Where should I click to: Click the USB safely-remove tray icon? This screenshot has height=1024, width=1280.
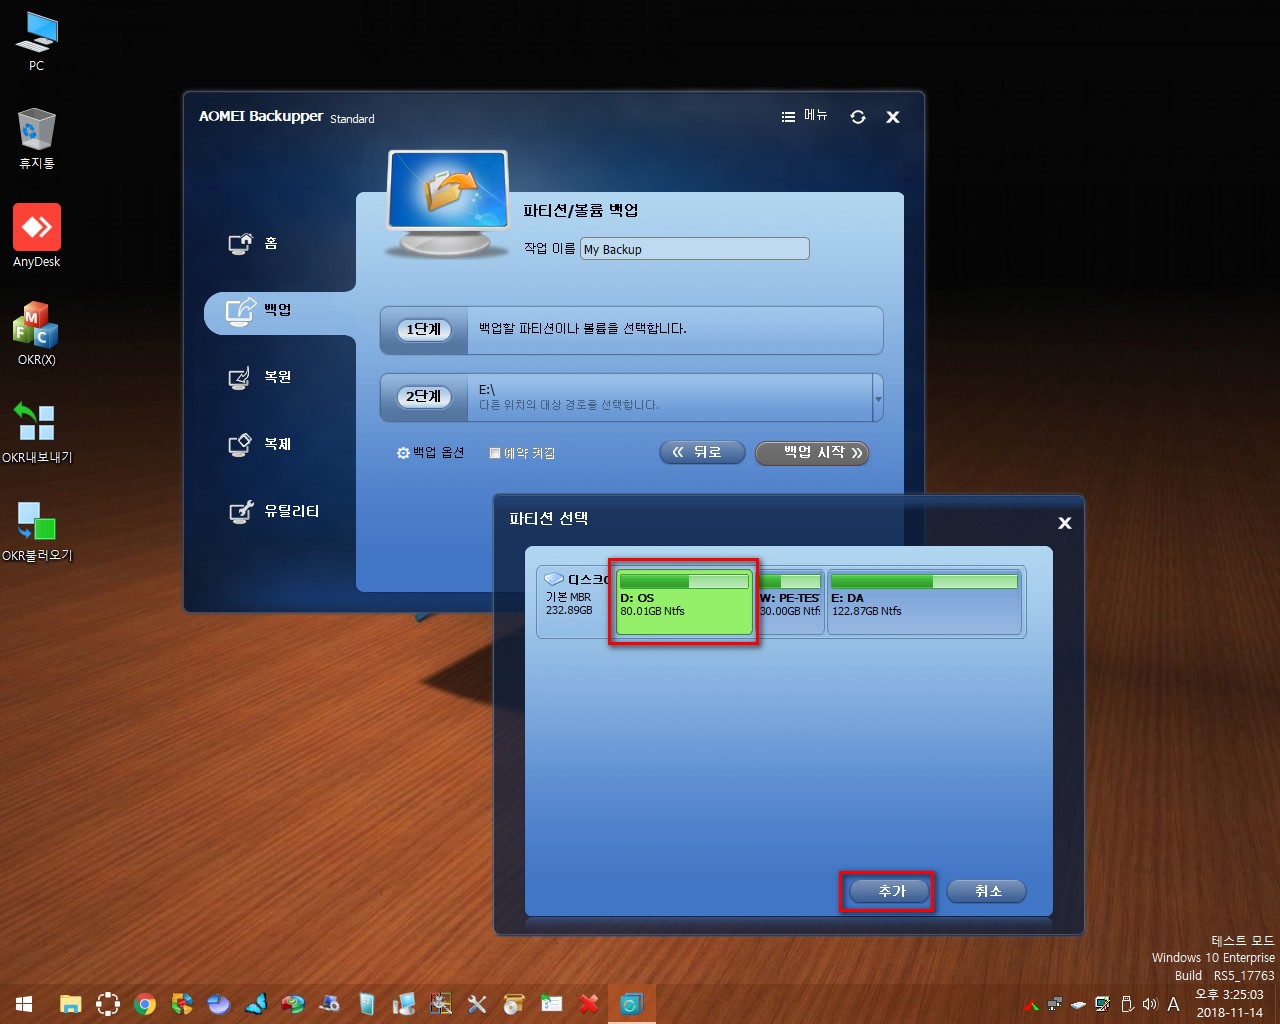tap(1127, 1004)
